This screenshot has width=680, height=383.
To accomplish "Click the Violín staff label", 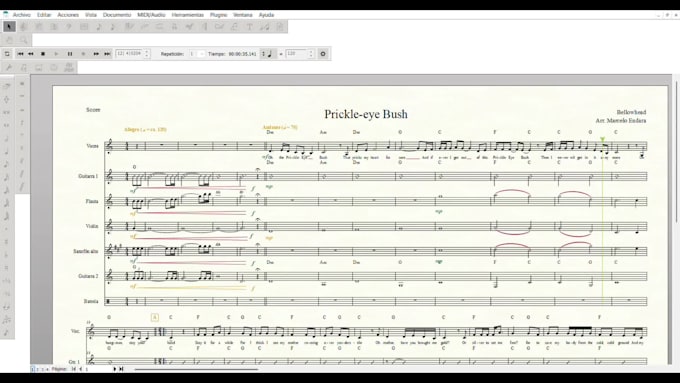I will [92, 226].
